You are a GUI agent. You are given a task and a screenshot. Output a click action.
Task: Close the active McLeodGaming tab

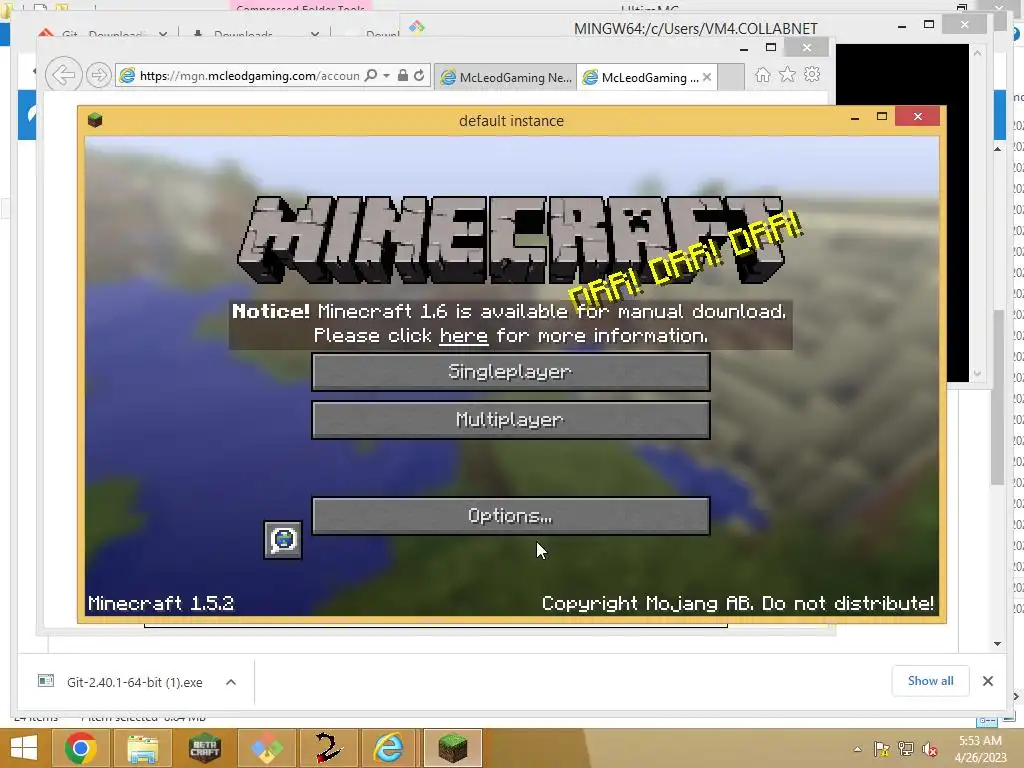pyautogui.click(x=707, y=77)
